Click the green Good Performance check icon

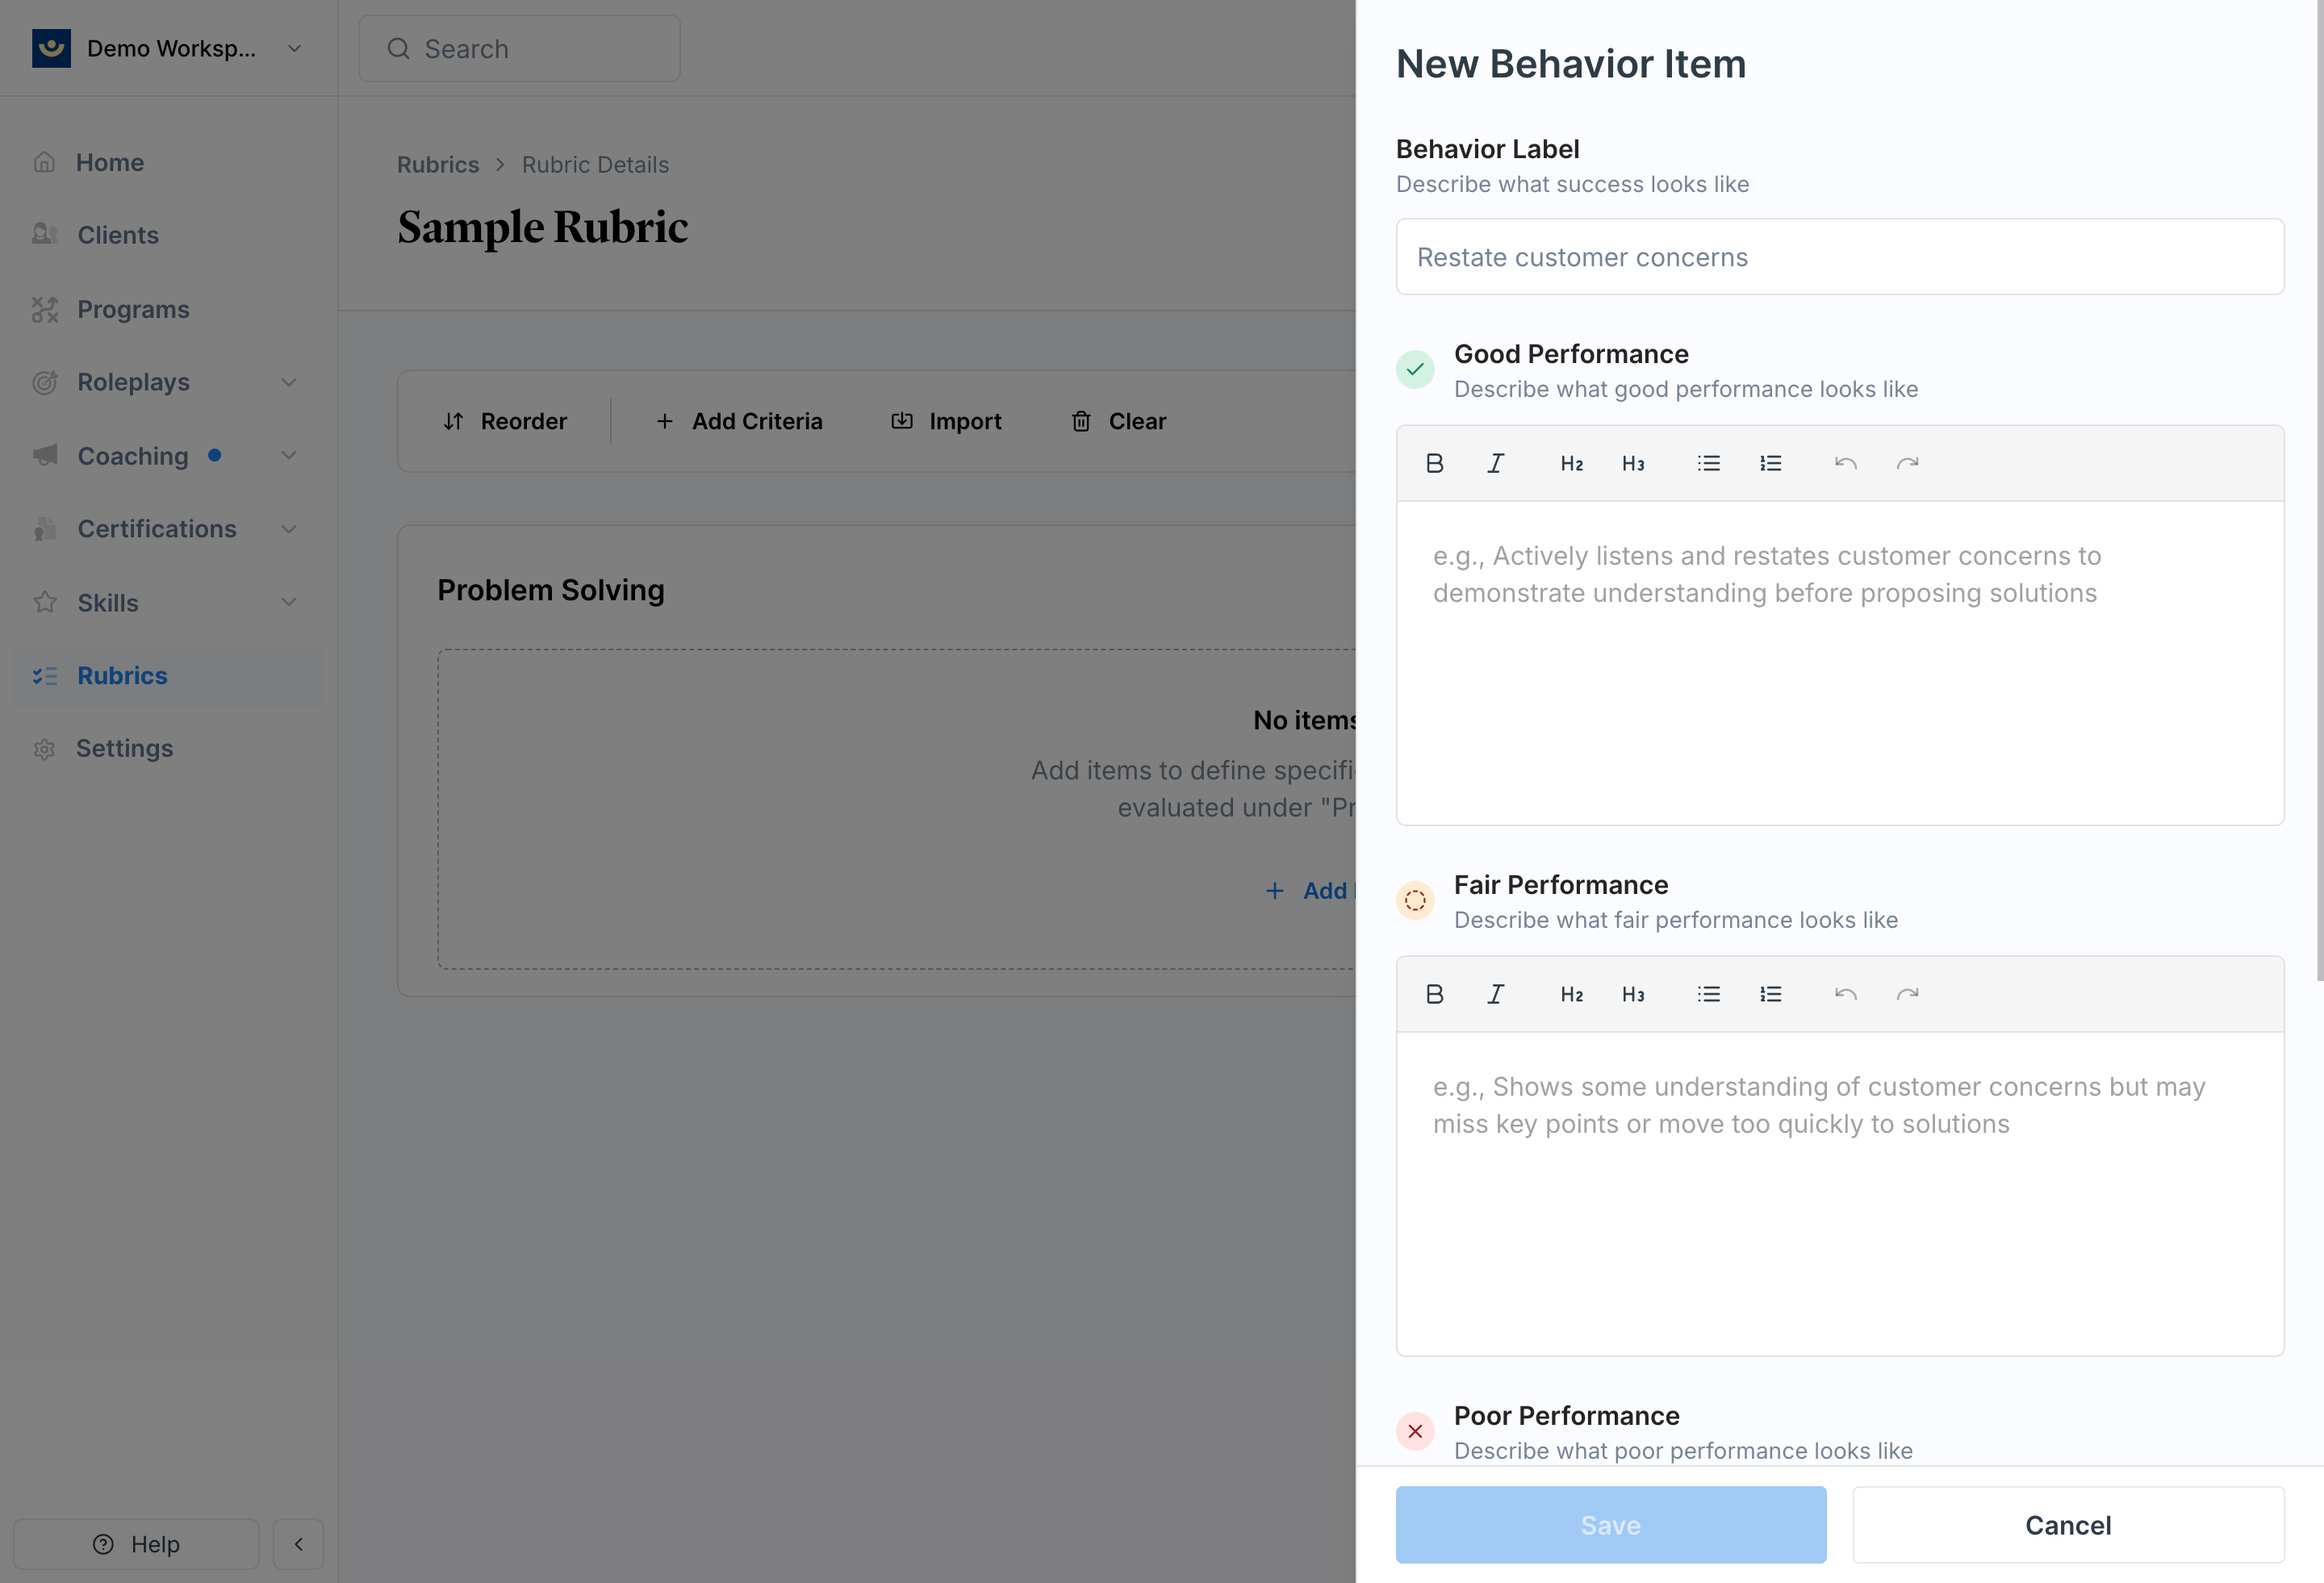1415,370
